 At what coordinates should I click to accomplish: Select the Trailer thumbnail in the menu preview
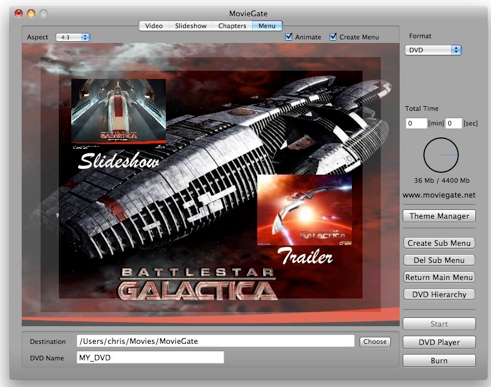(305, 210)
